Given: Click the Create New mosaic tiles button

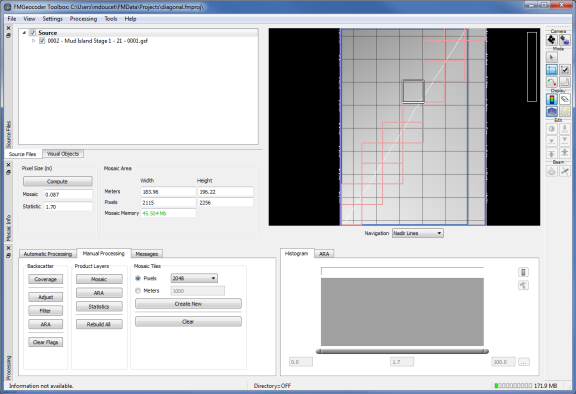Looking at the screenshot, I should pos(188,304).
